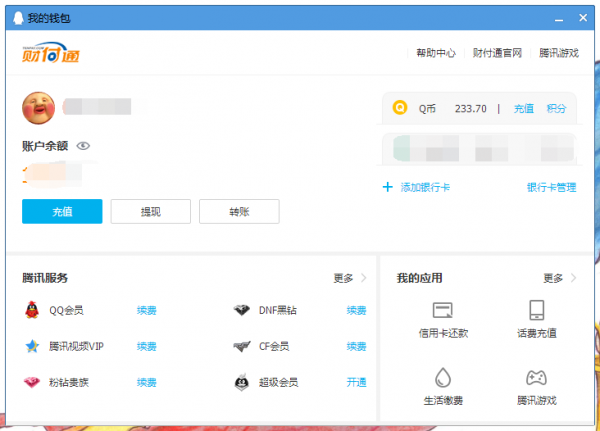Screen dimensions: 600x431
Task: Click 续费 for DNF黑钻
Action: [356, 310]
